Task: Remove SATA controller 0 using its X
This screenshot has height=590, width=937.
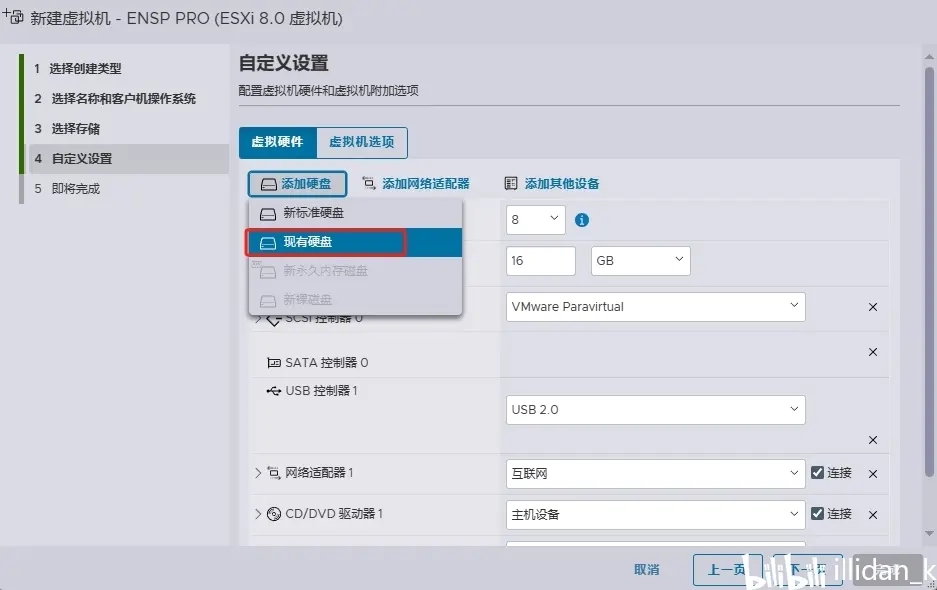Action: [872, 352]
